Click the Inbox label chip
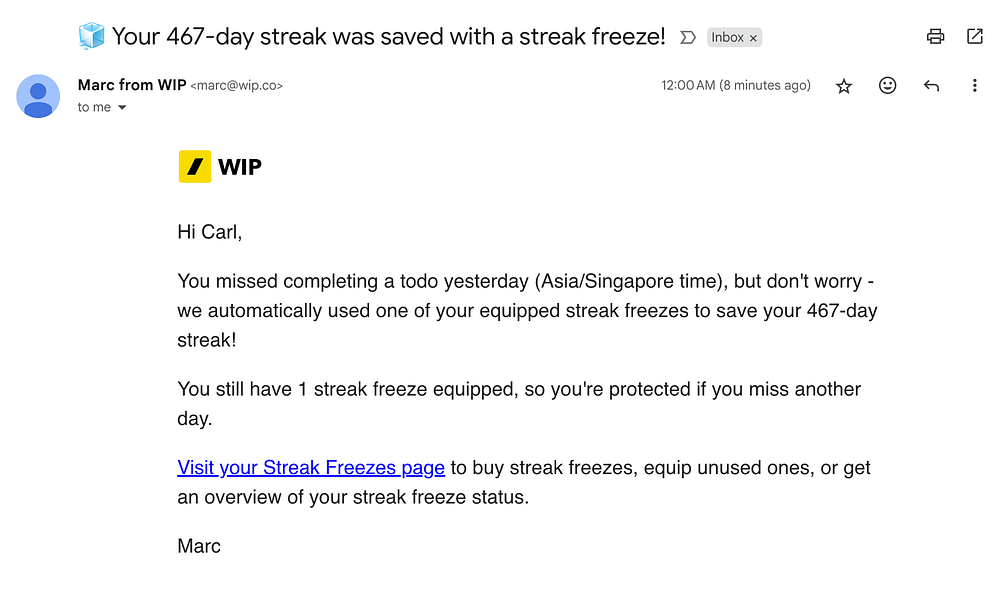The height and width of the screenshot is (609, 1000). 727,38
